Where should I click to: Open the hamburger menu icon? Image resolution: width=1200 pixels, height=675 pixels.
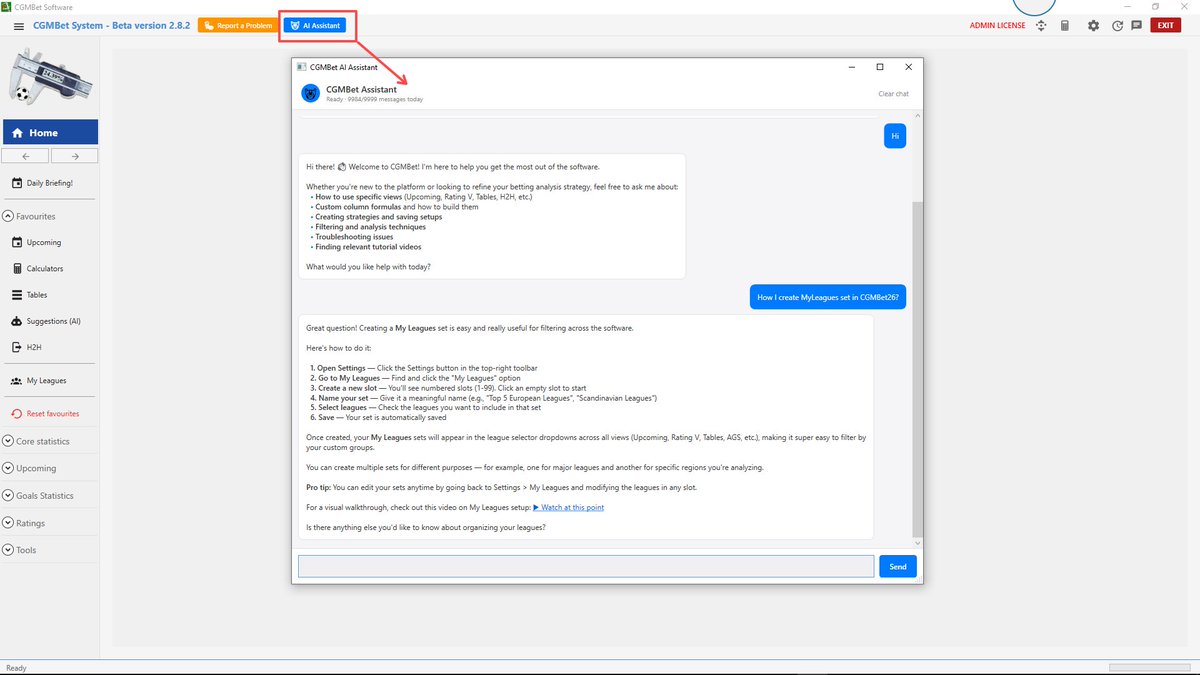tap(18, 26)
